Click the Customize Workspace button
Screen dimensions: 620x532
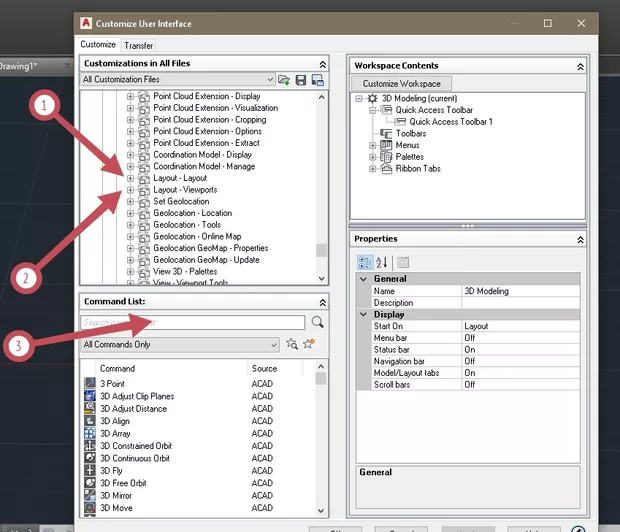(401, 83)
